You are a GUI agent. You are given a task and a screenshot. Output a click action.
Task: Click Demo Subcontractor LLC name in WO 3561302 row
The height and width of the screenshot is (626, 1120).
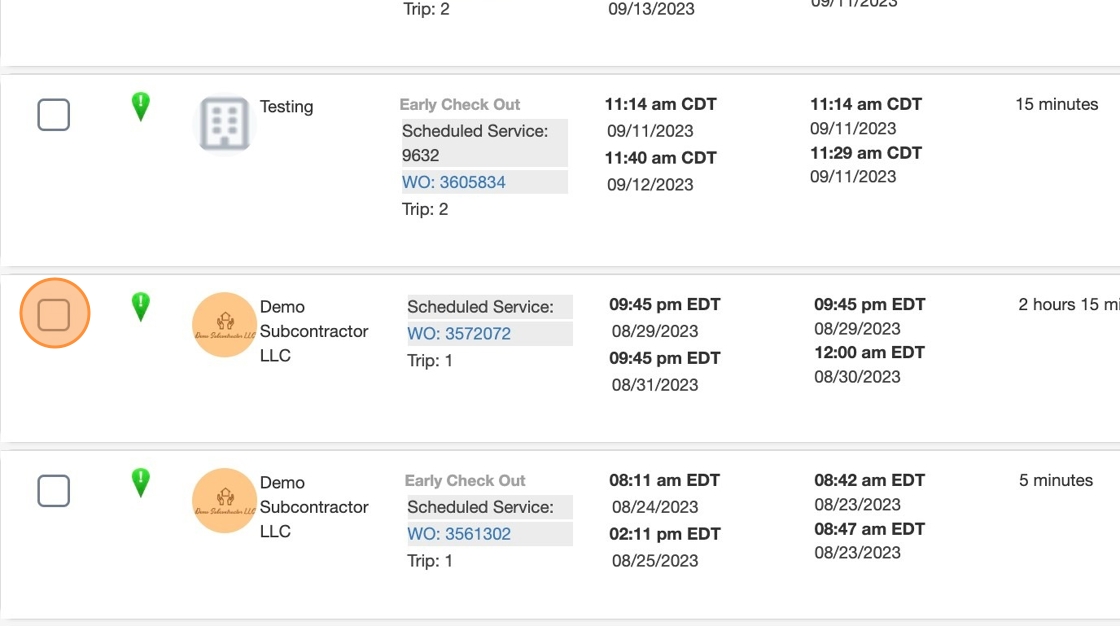coord(314,507)
